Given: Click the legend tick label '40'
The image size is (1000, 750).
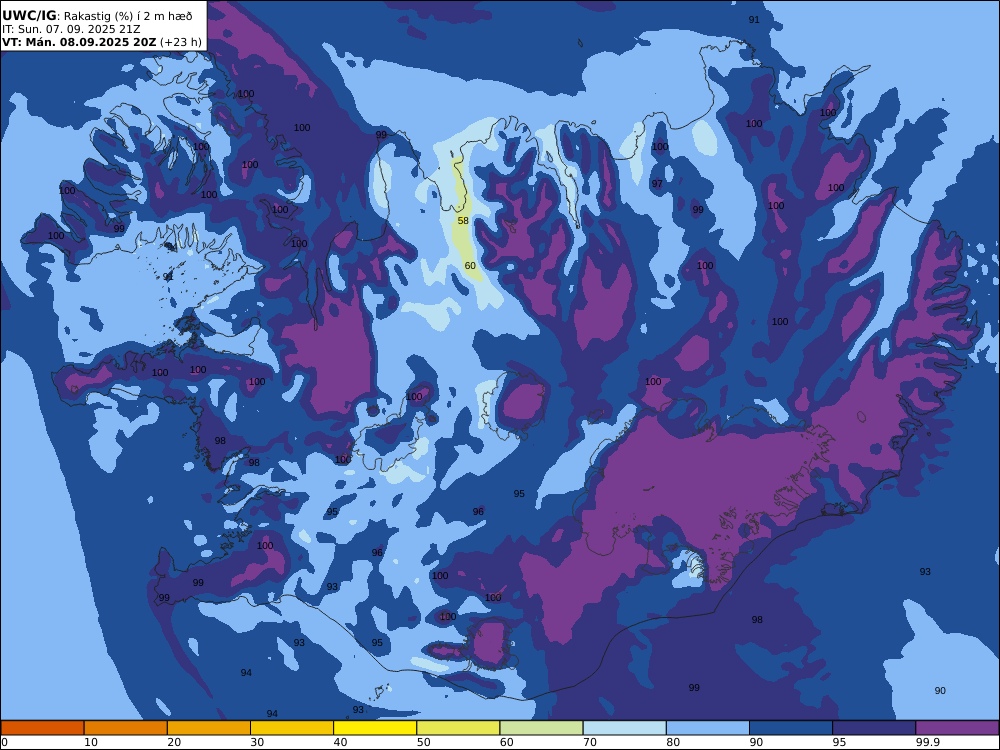Looking at the screenshot, I should (341, 742).
